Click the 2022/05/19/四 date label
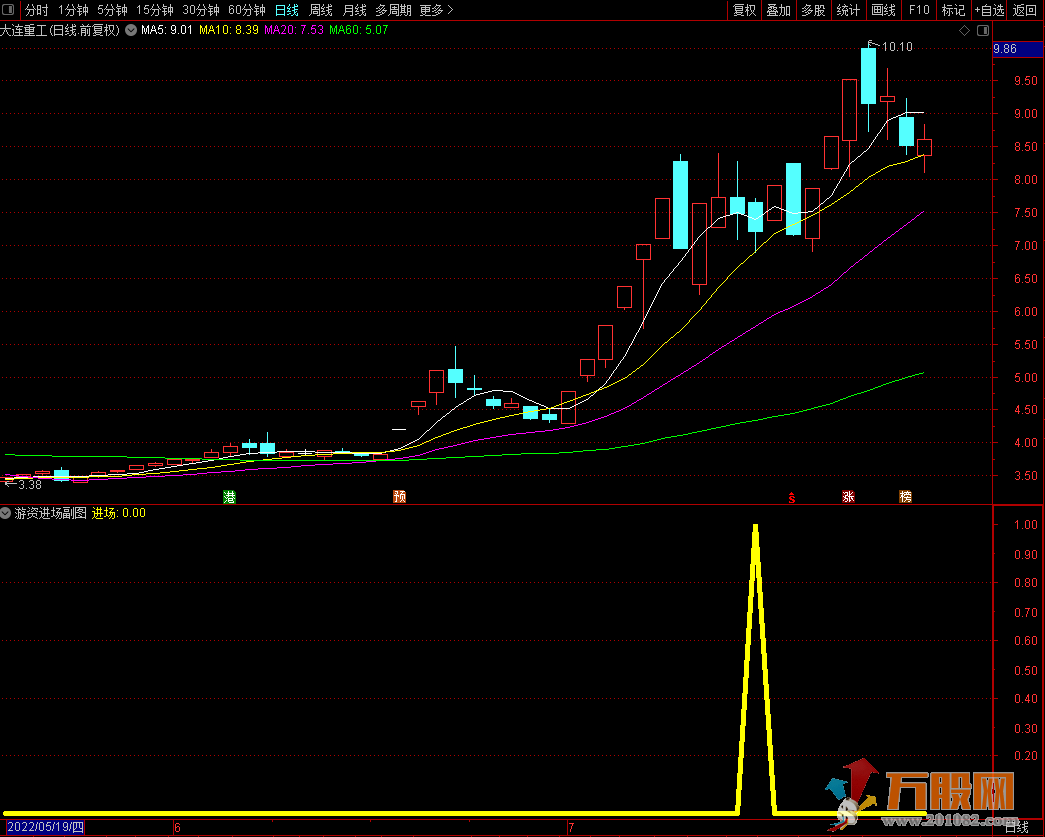Image resolution: width=1045 pixels, height=837 pixels. (x=45, y=828)
